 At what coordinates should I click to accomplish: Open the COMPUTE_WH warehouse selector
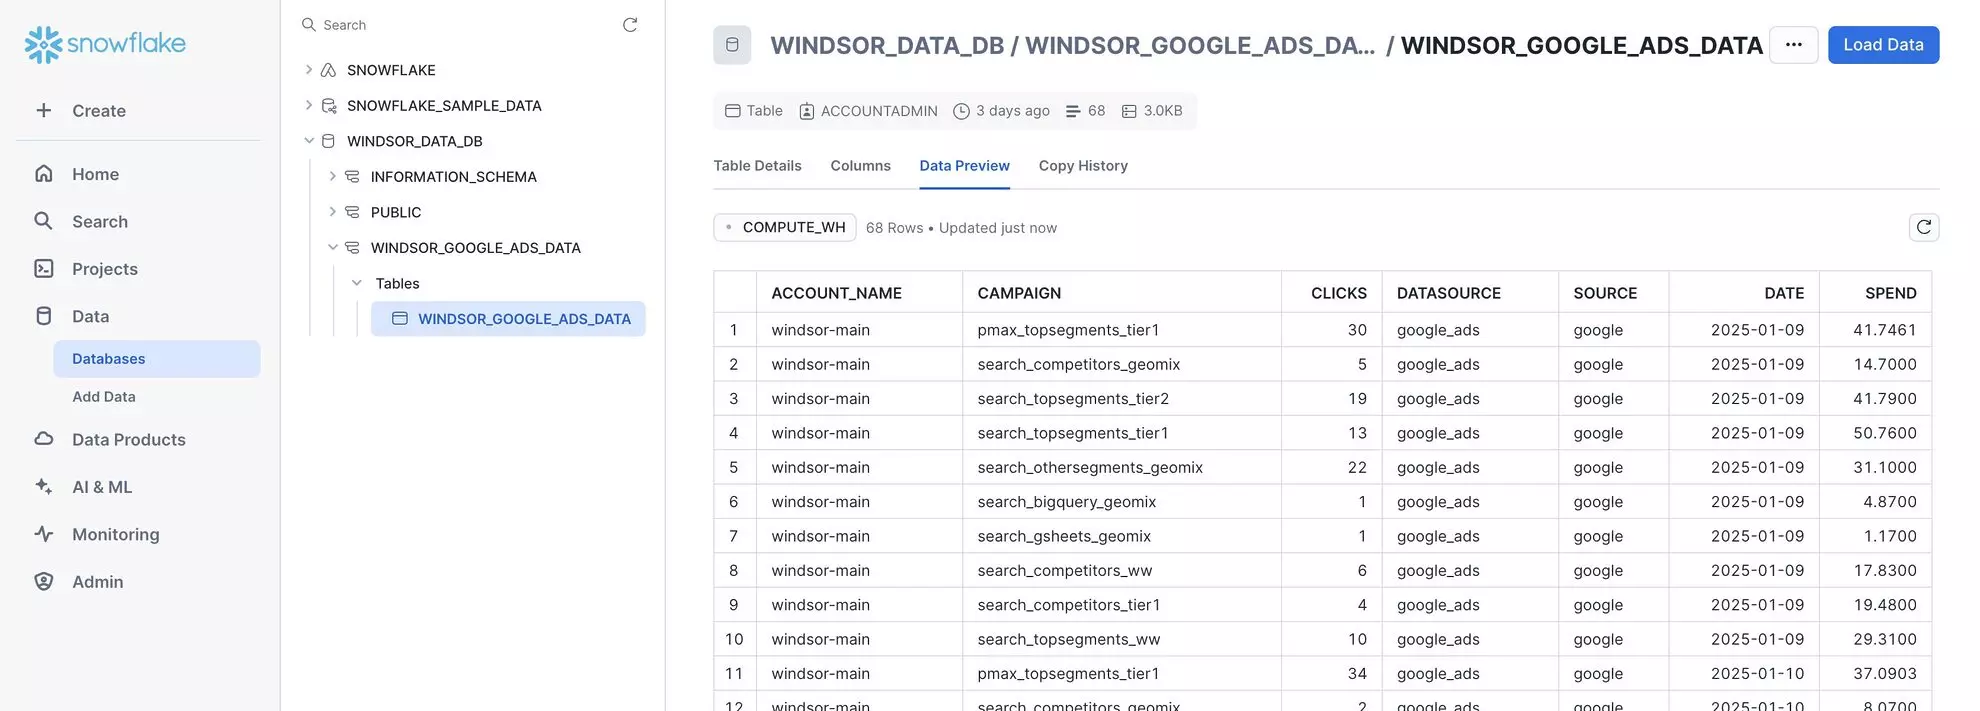[x=785, y=228]
